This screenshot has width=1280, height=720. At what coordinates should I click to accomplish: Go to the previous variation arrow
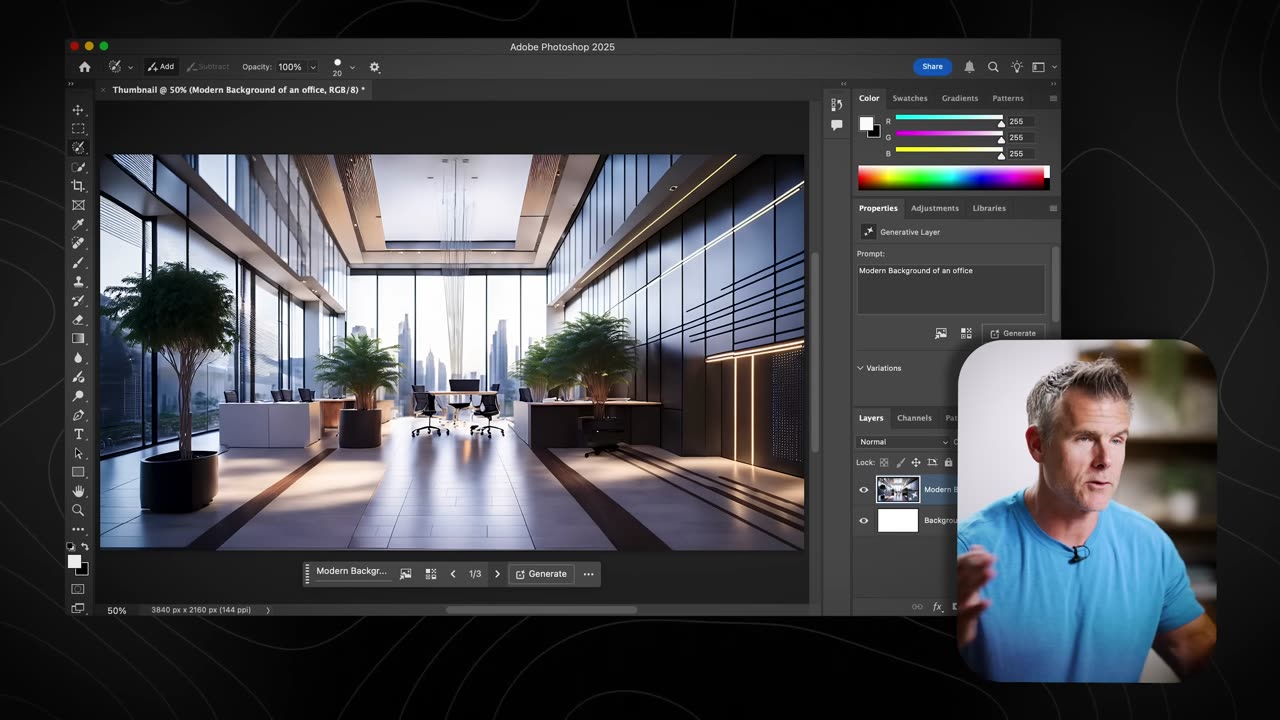point(453,574)
